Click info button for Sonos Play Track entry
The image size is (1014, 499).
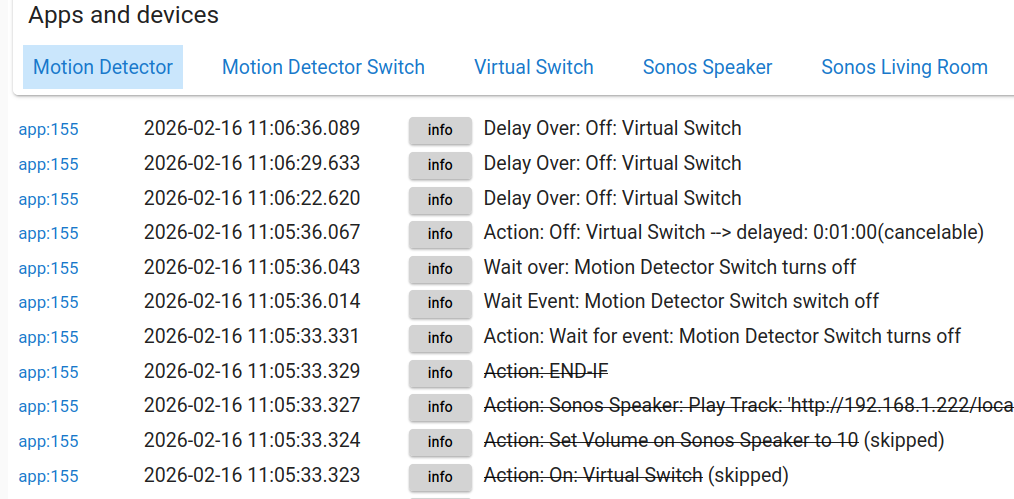click(440, 407)
